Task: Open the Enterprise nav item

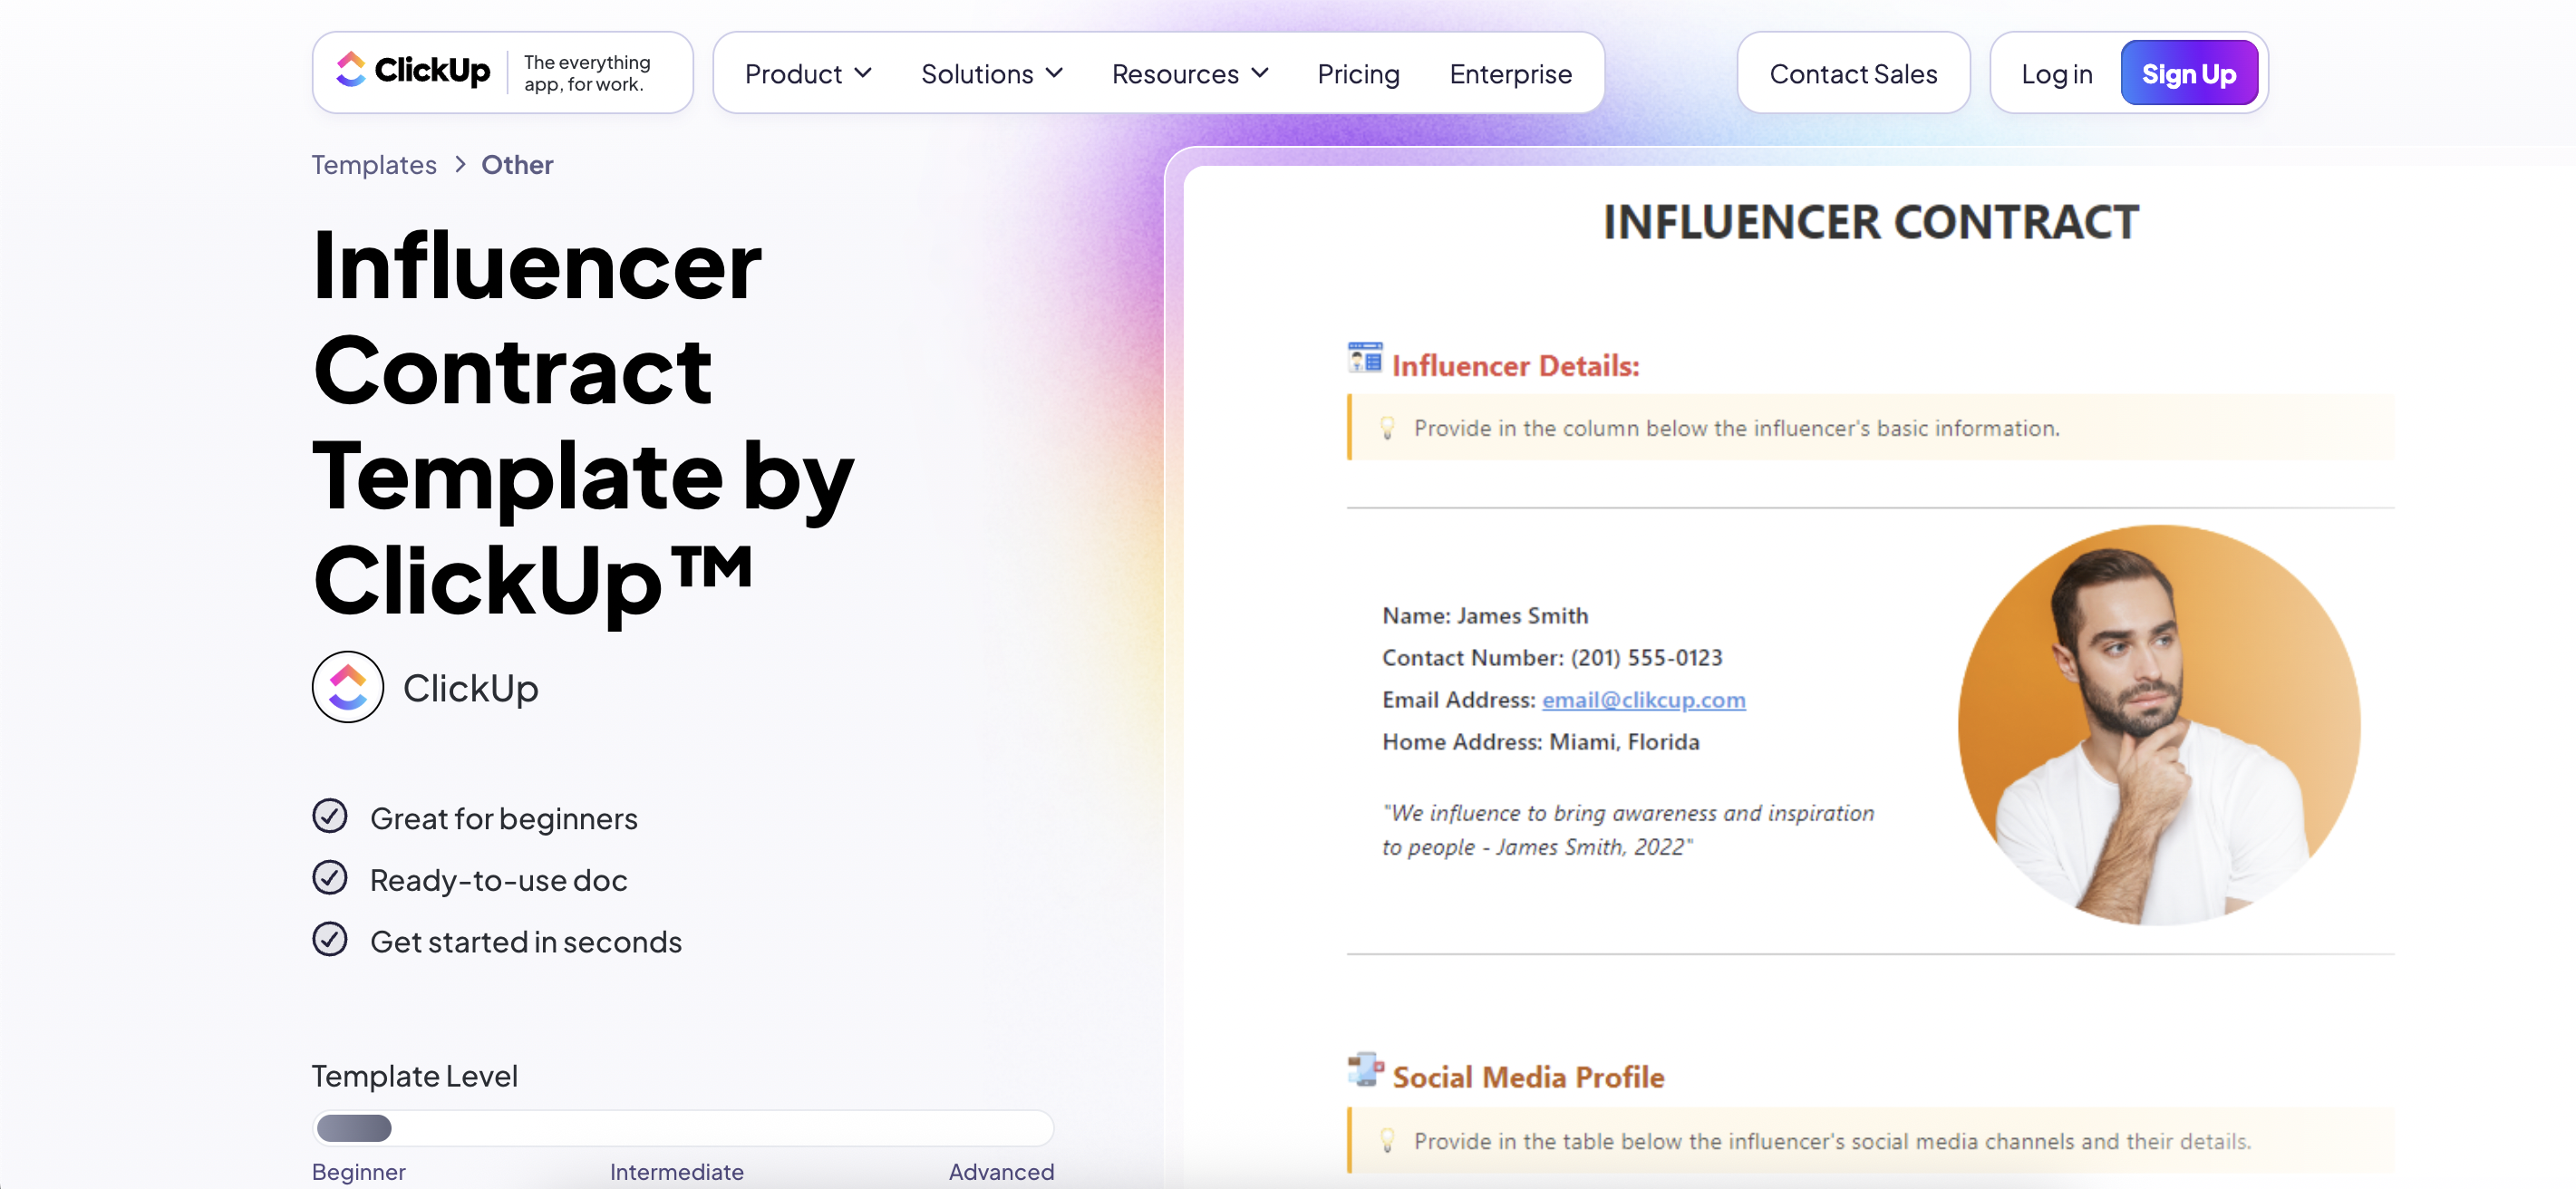Action: 1510,74
